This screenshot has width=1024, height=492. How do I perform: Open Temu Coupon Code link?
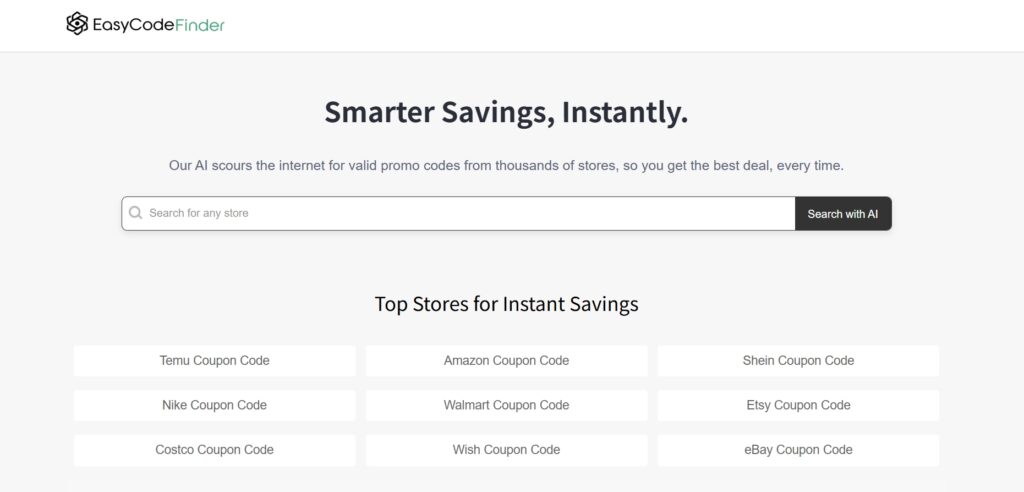click(214, 360)
